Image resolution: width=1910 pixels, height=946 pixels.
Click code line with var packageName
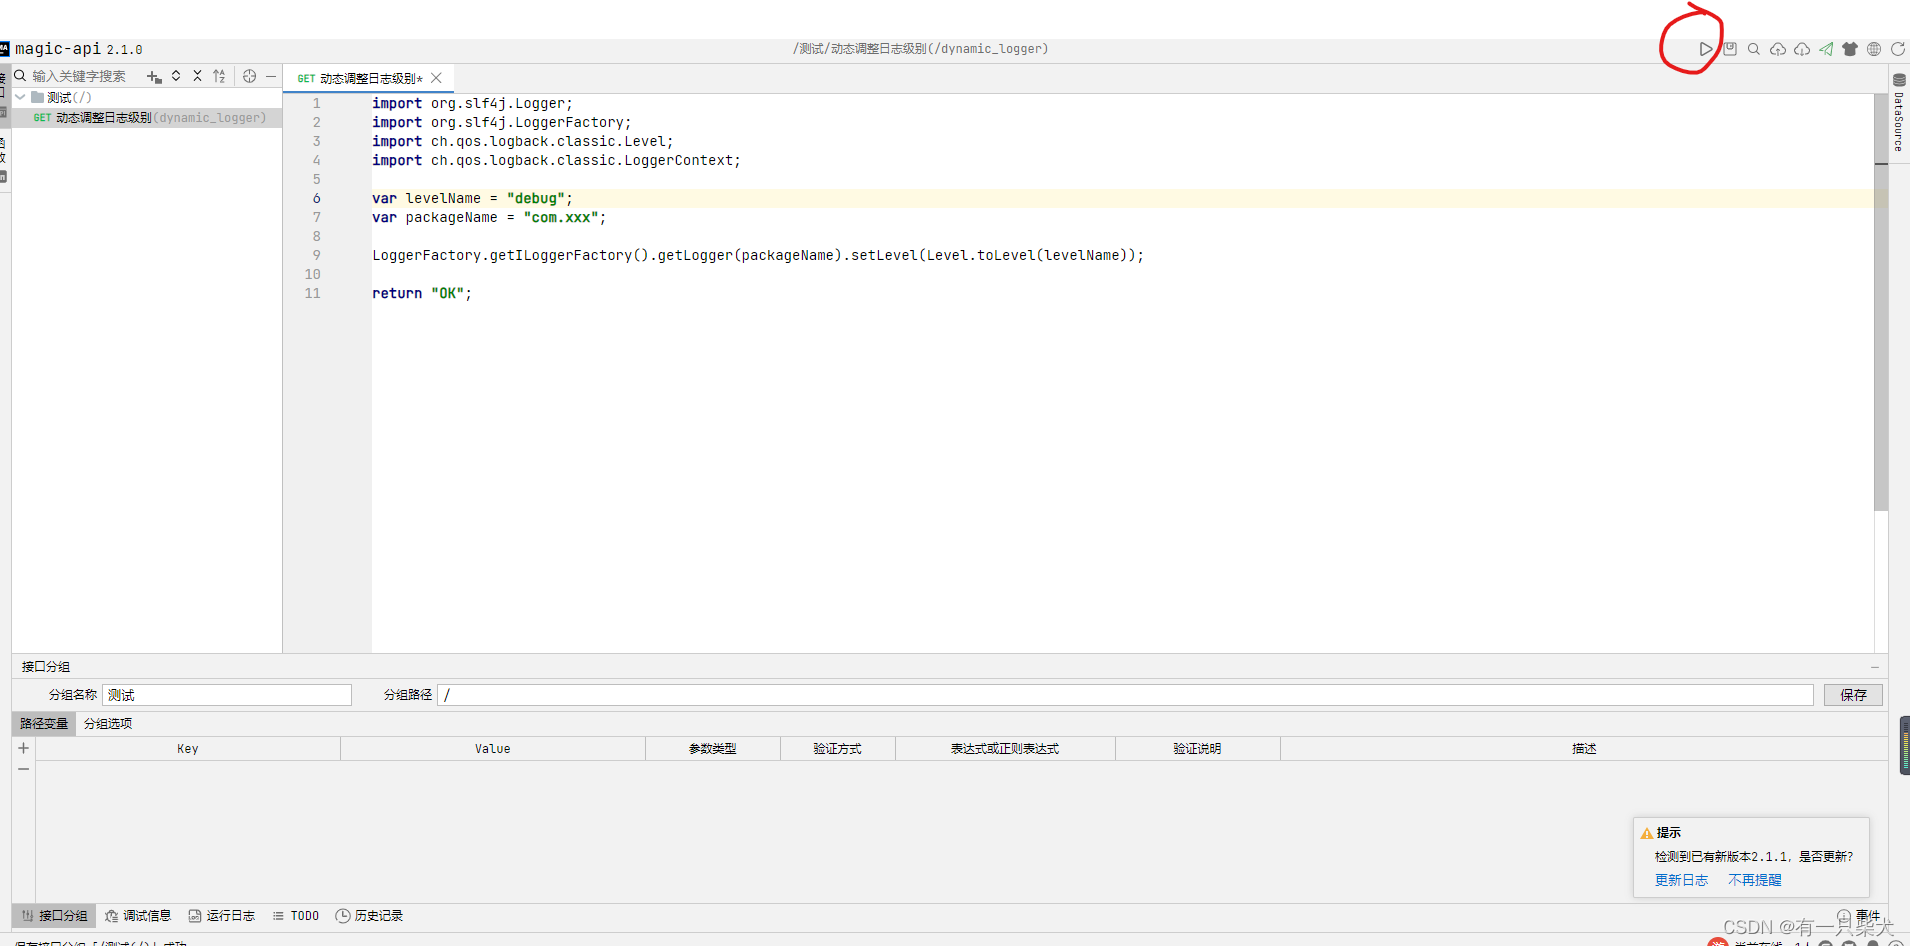point(489,218)
